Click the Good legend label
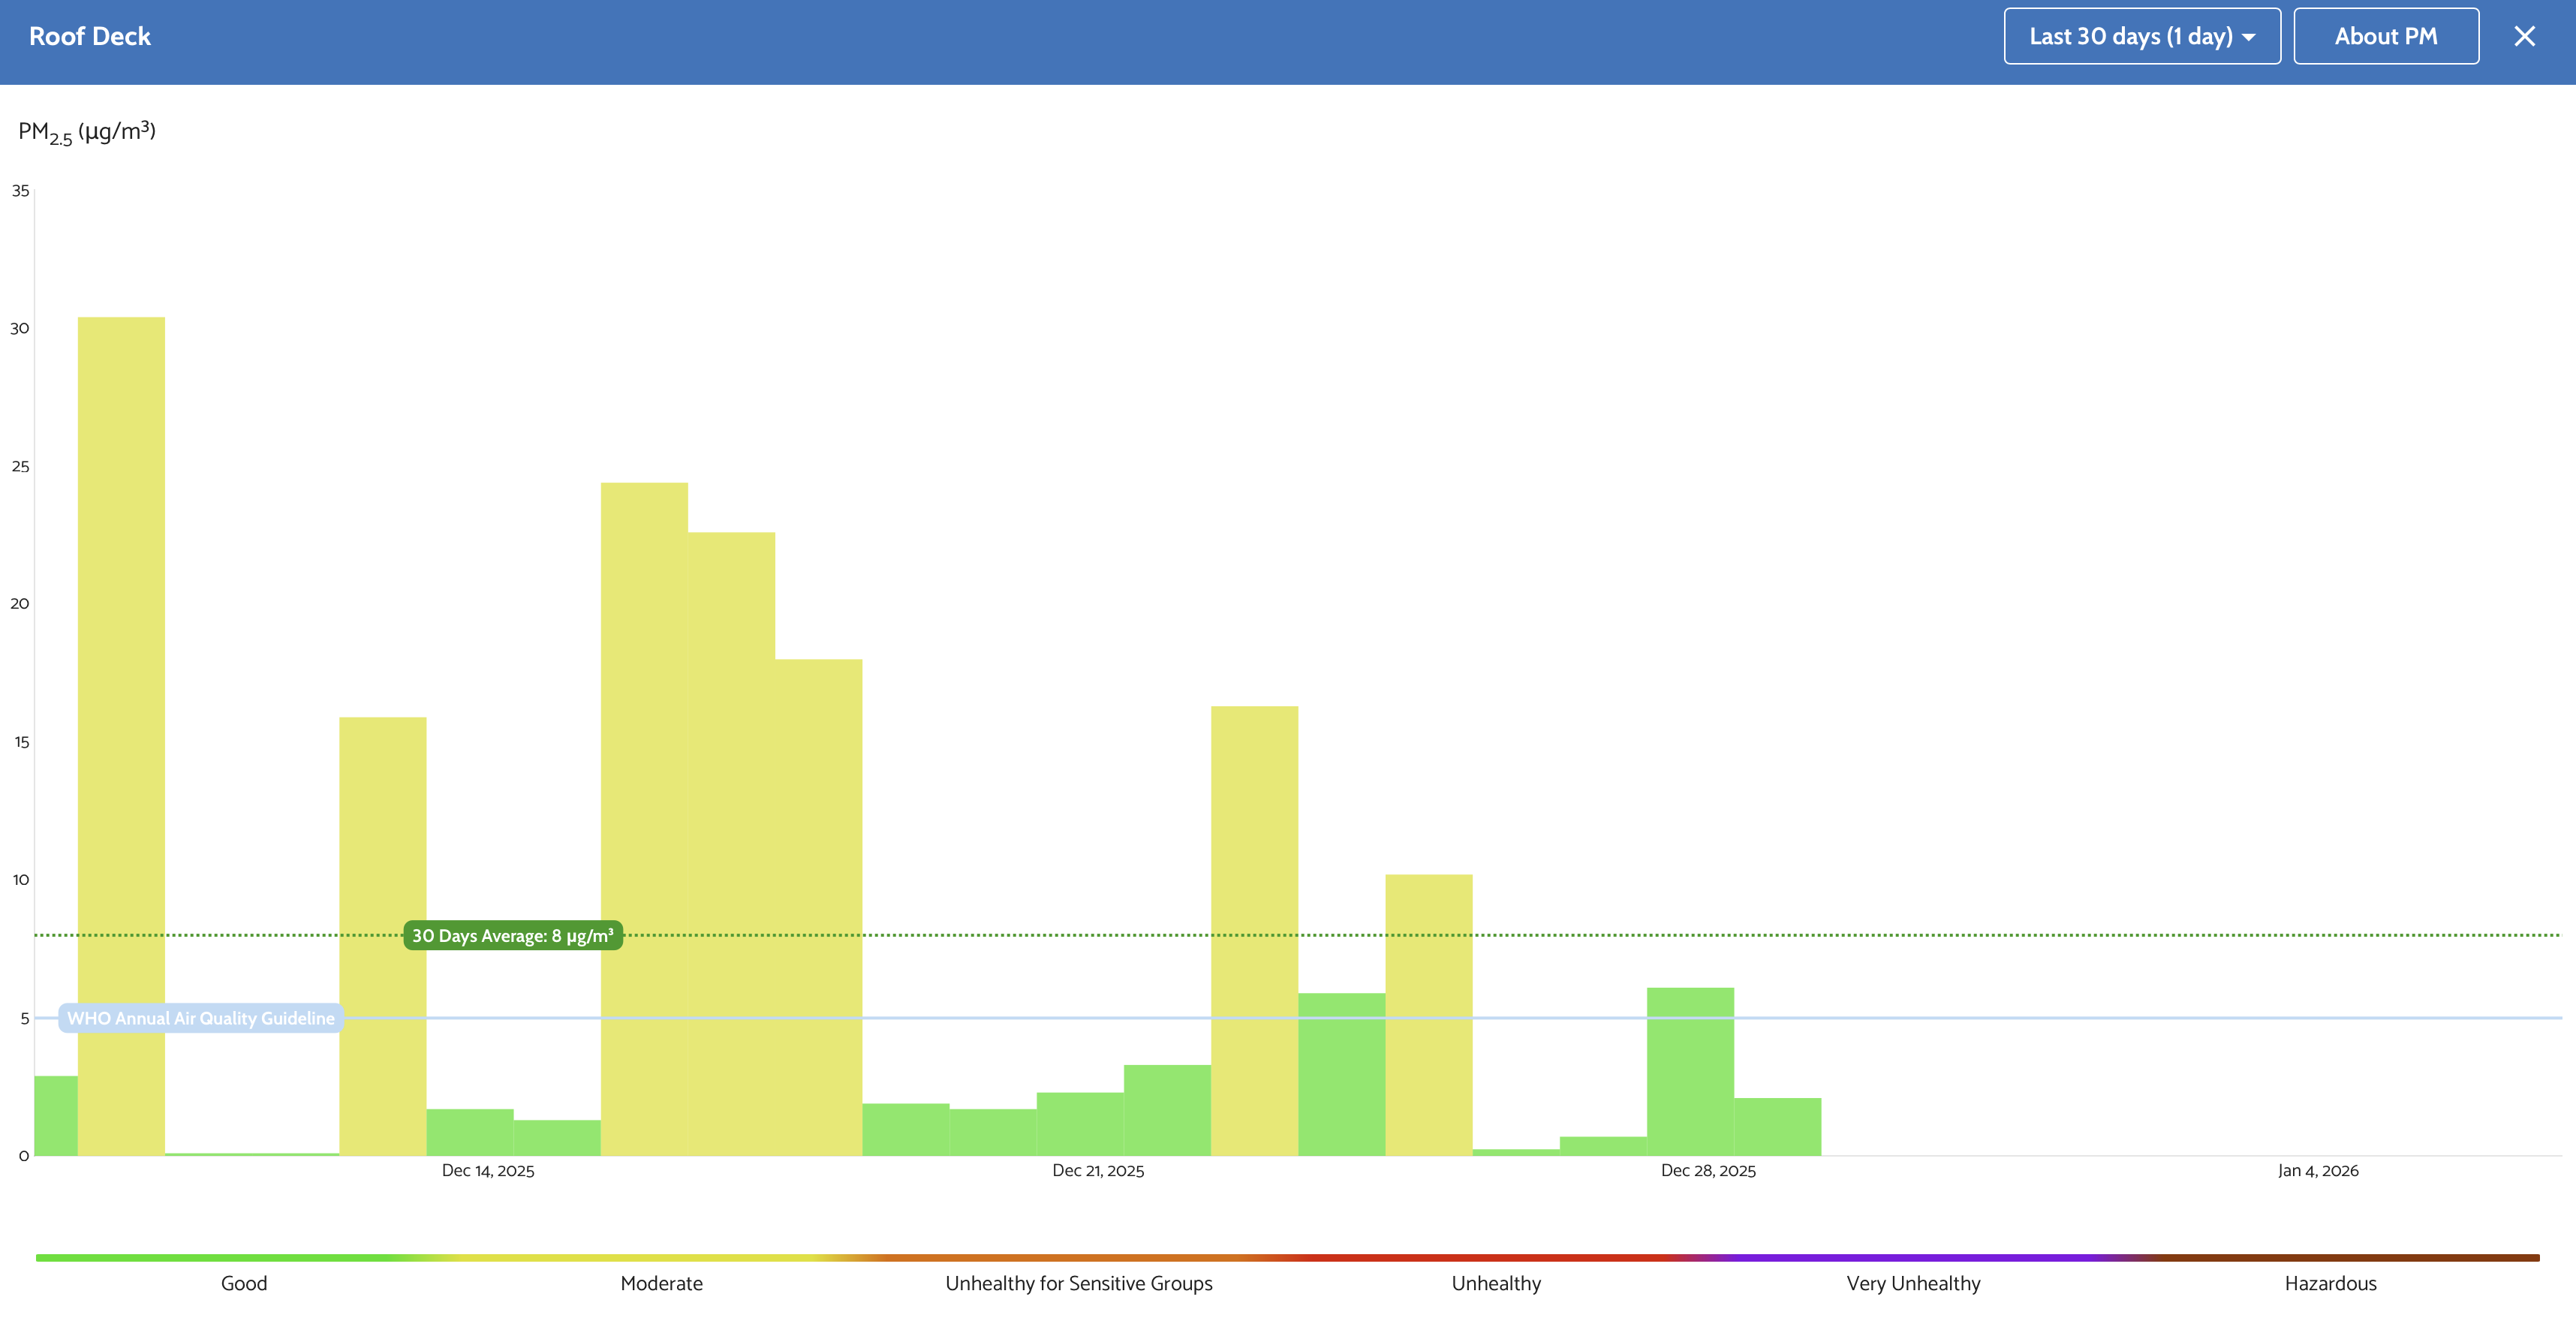Viewport: 2576px width, 1342px height. pyautogui.click(x=244, y=1283)
